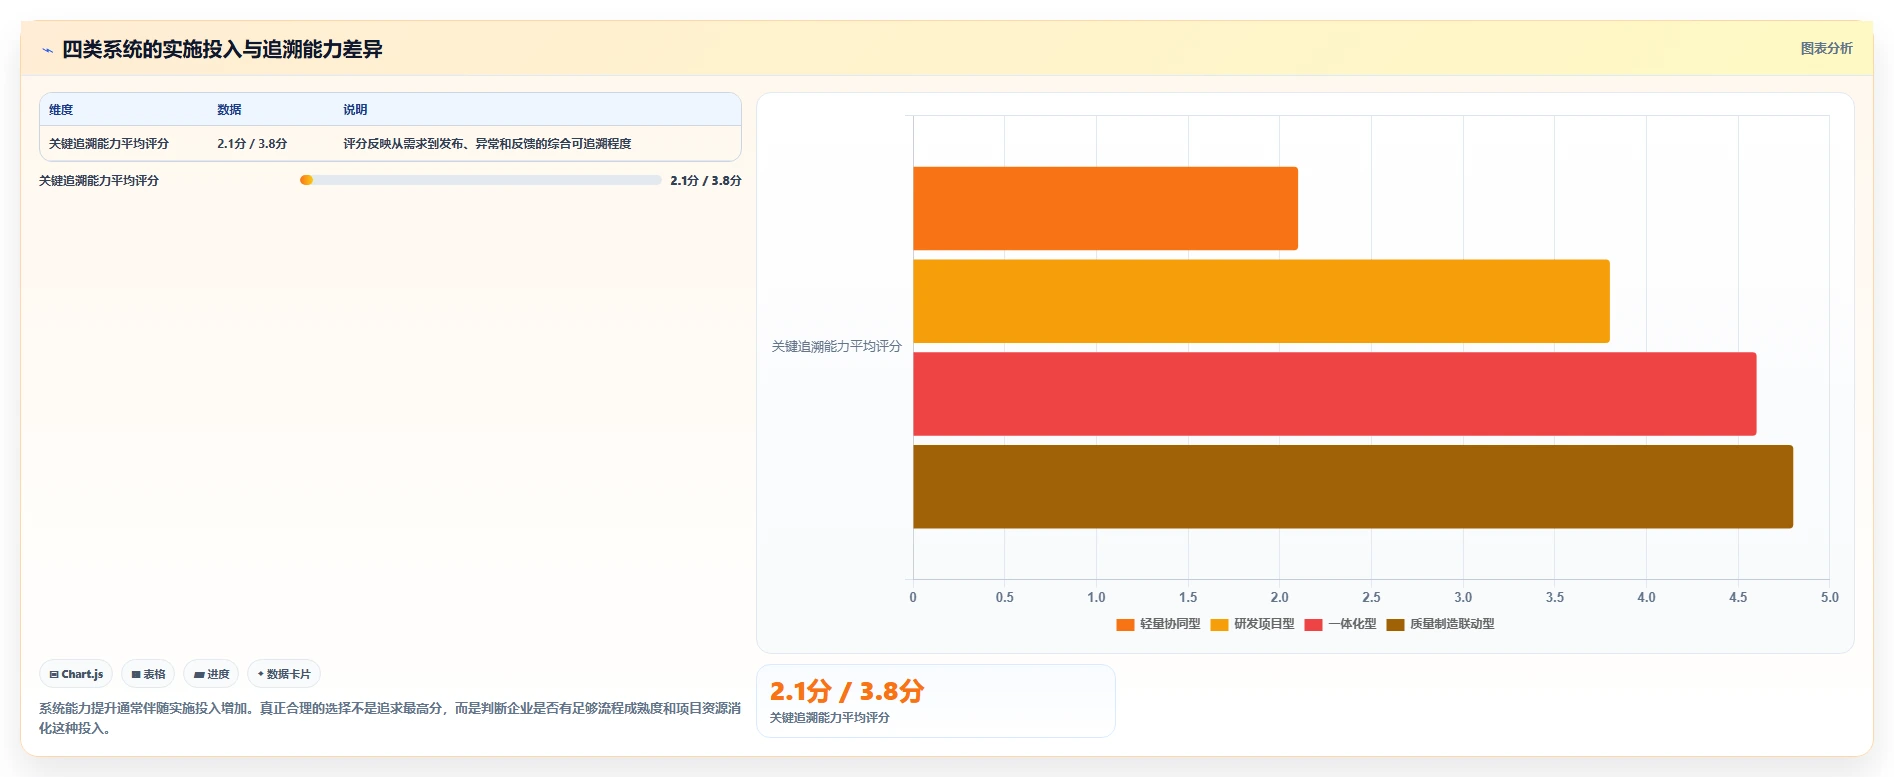
Task: Toggle 质量制造联动型 legend item
Action: 1440,624
